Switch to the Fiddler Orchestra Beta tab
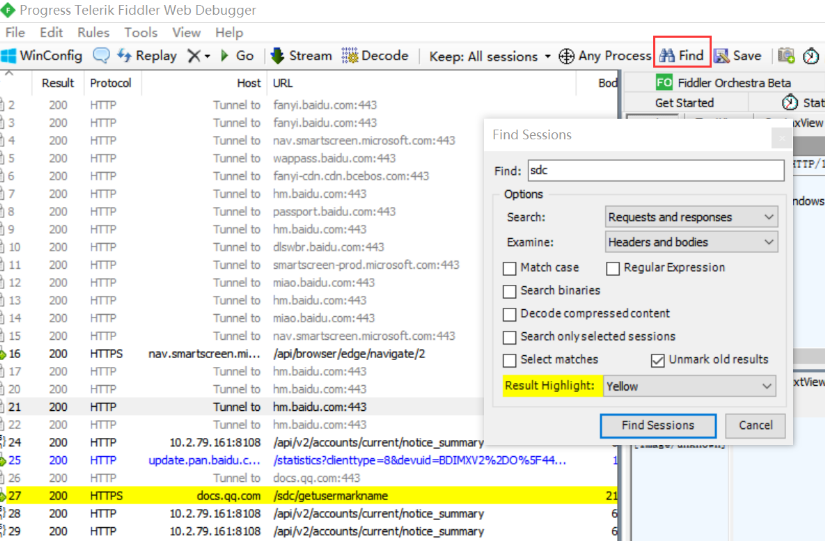 (x=723, y=83)
